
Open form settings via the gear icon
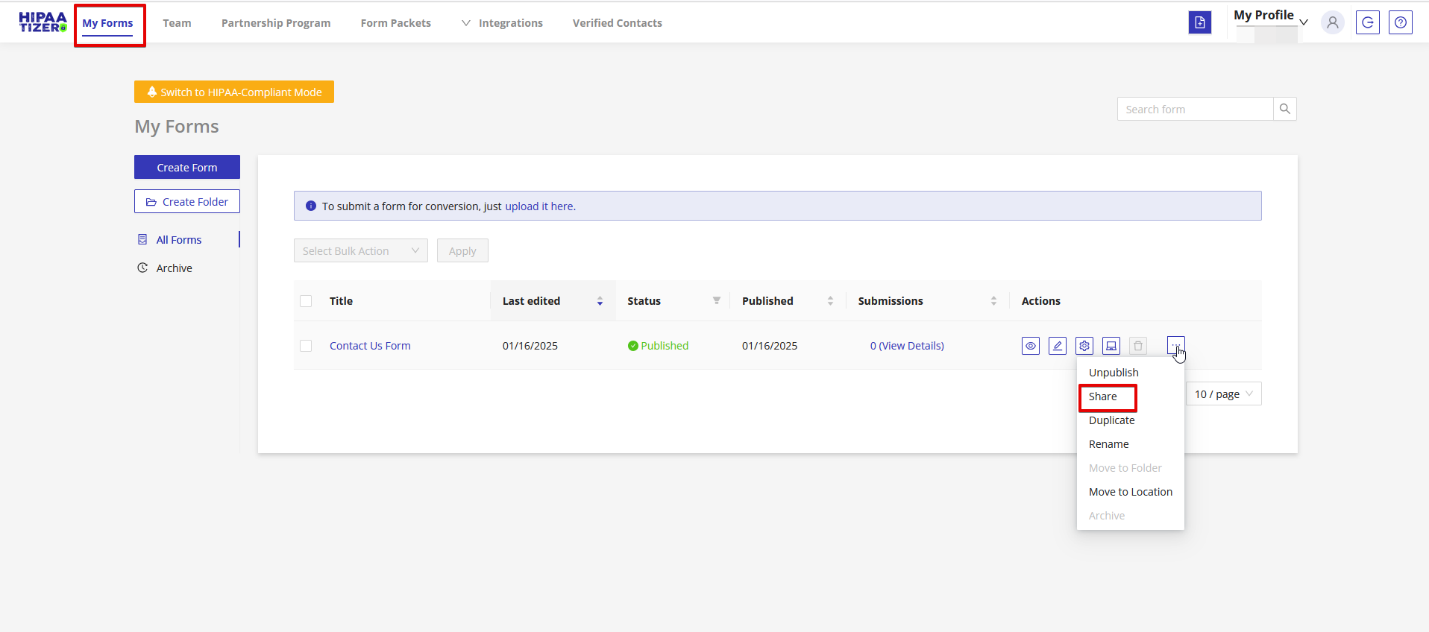click(x=1084, y=346)
